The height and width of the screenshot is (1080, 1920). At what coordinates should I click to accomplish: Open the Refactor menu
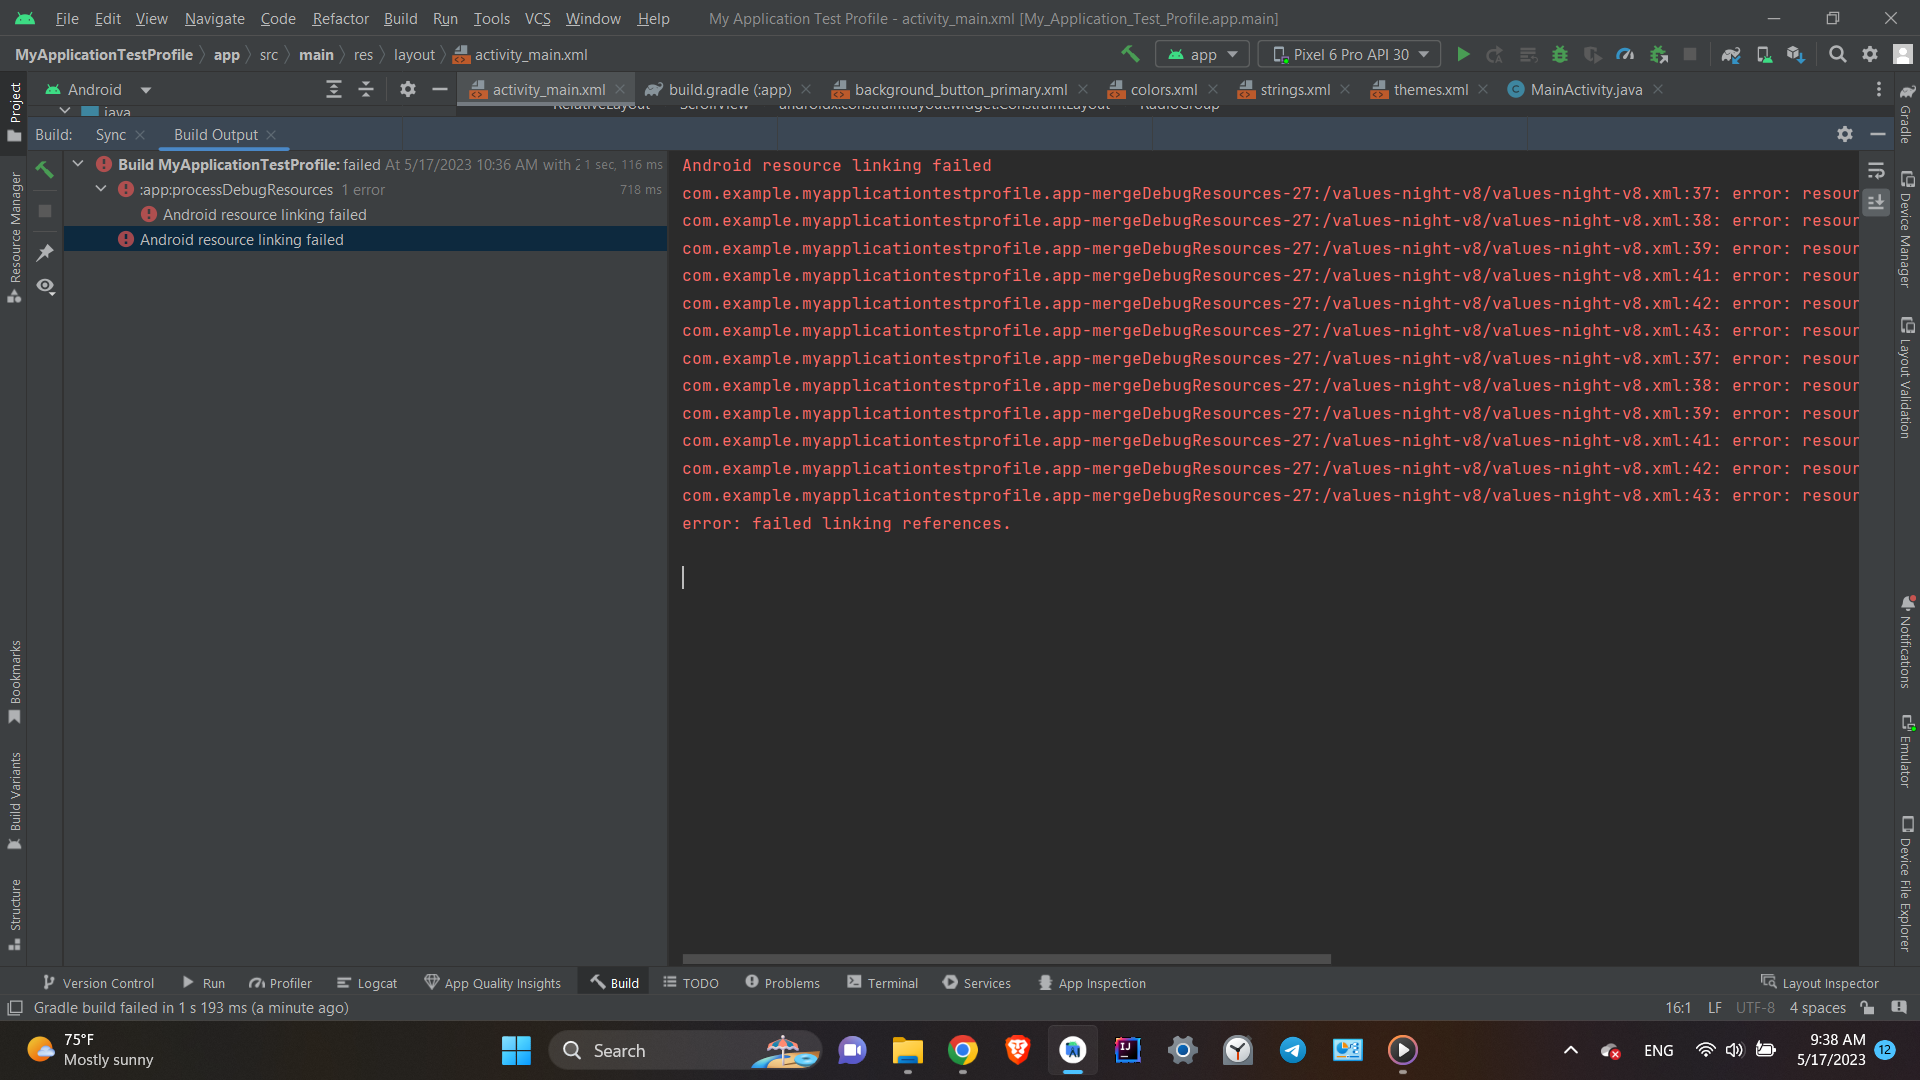pos(340,18)
